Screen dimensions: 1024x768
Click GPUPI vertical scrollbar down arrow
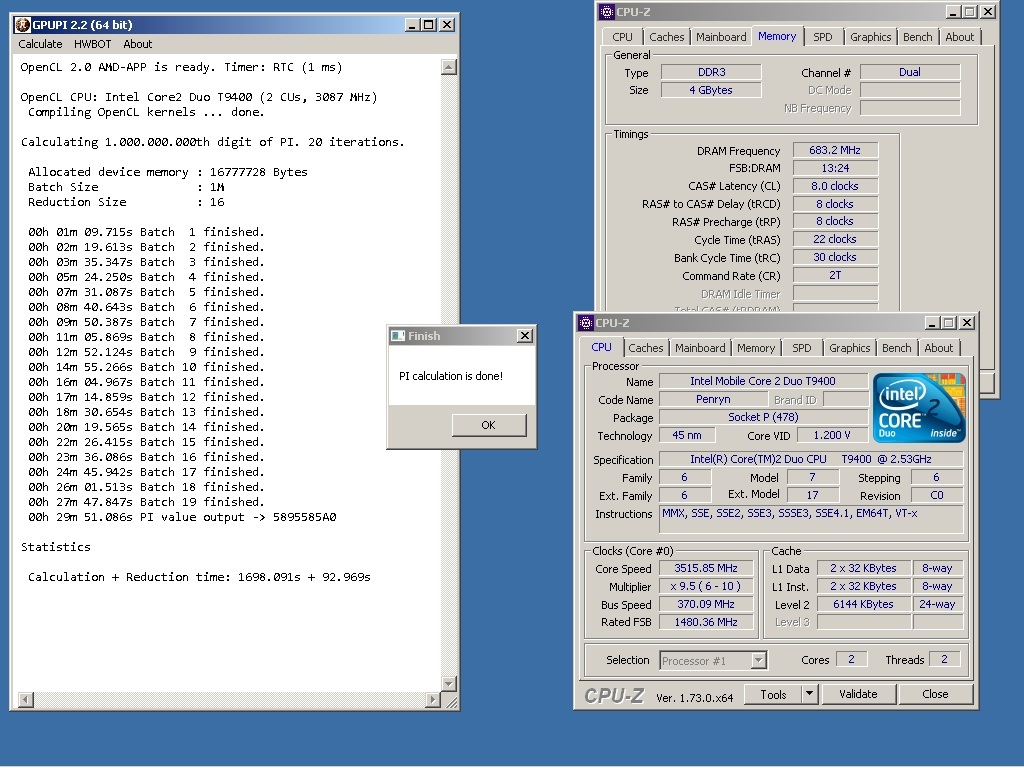click(449, 684)
